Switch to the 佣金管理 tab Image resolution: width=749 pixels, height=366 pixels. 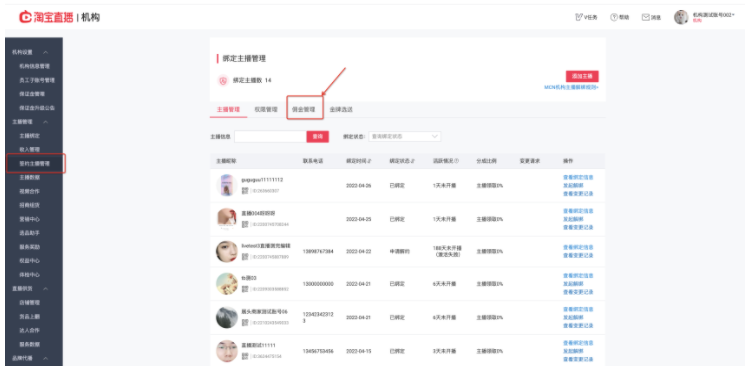coord(304,109)
